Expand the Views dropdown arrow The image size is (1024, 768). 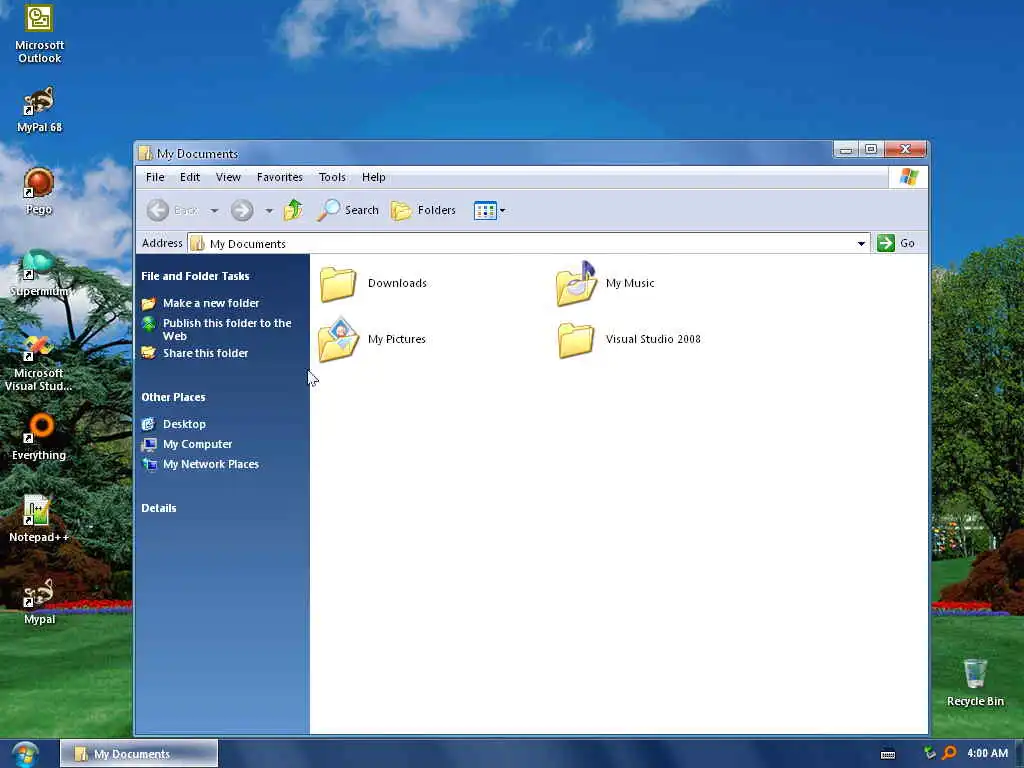pyautogui.click(x=502, y=210)
